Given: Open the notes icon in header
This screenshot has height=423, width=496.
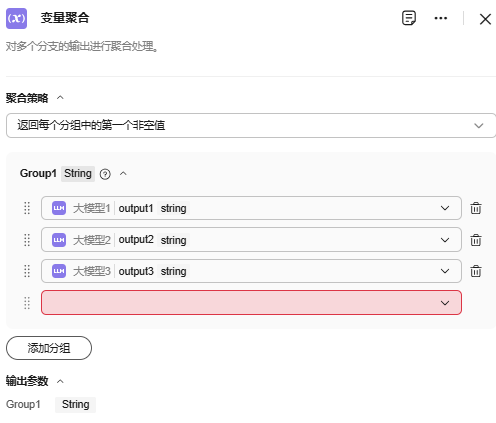Looking at the screenshot, I should [x=409, y=18].
